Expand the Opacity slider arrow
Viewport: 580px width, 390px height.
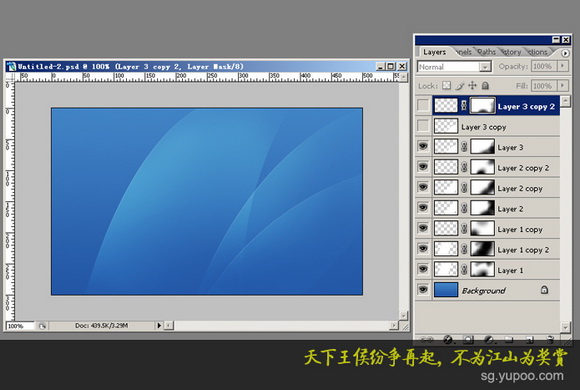(563, 66)
